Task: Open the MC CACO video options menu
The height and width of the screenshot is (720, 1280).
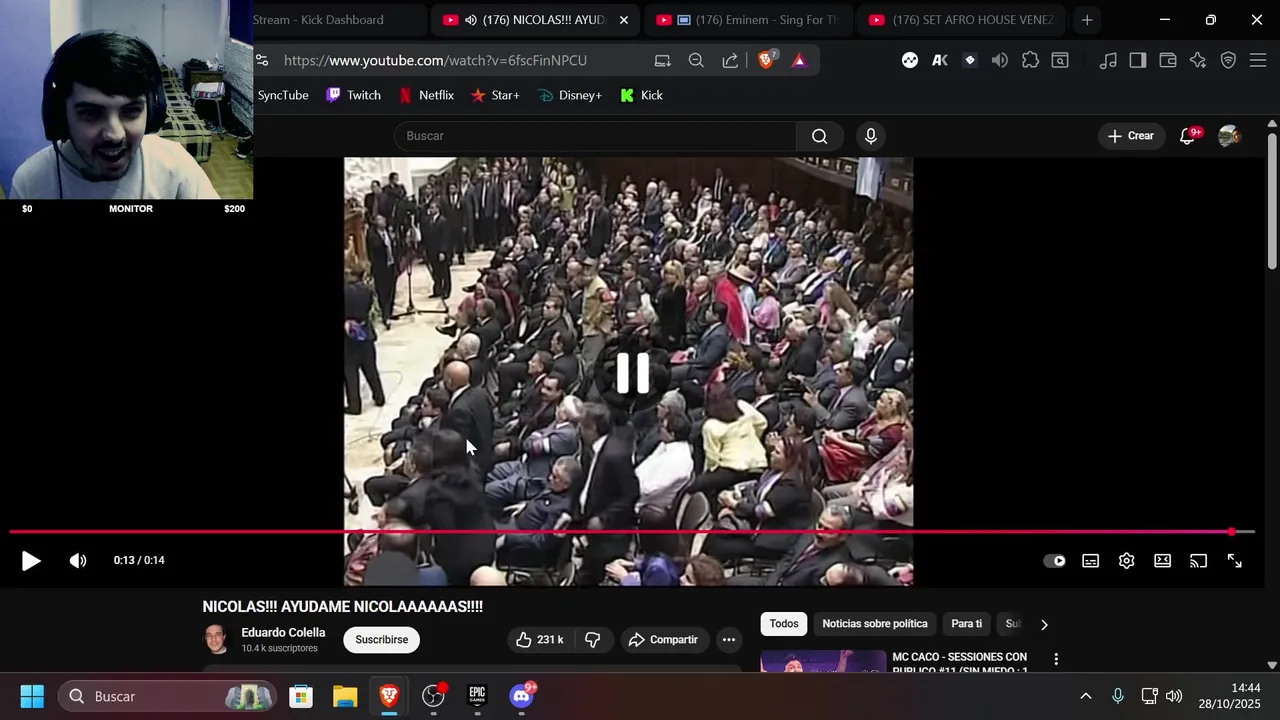Action: [1056, 659]
